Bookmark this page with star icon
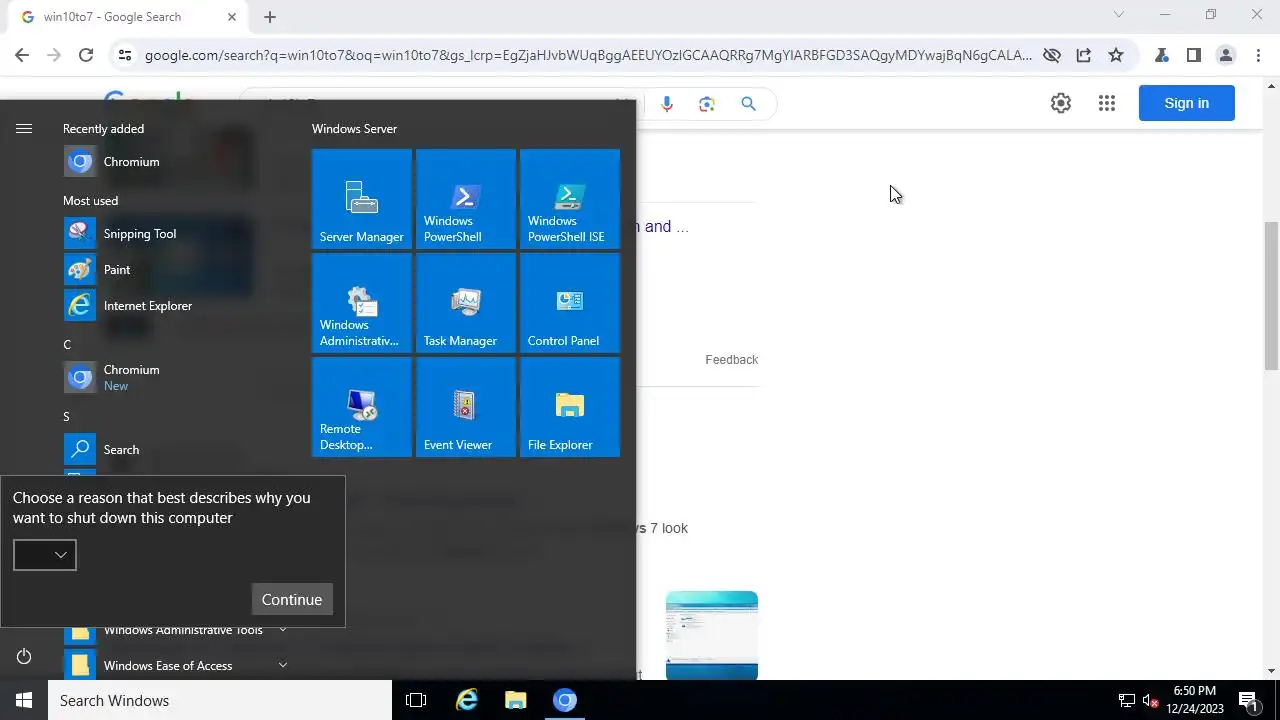This screenshot has width=1280, height=720. [x=1116, y=55]
